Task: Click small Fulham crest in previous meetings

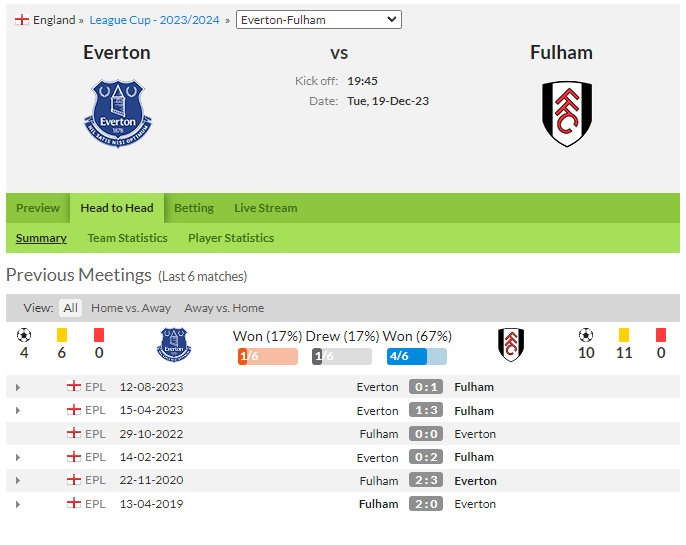Action: coord(511,345)
